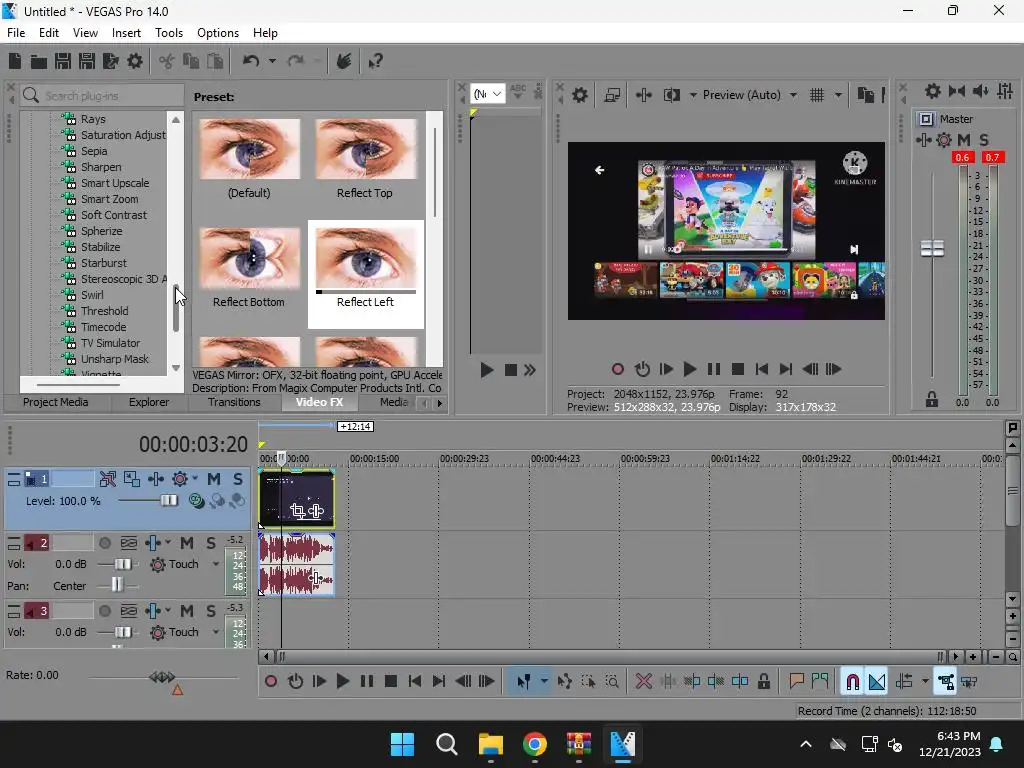Open Project Properties gear in main toolbar
The width and height of the screenshot is (1024, 768).
(135, 61)
